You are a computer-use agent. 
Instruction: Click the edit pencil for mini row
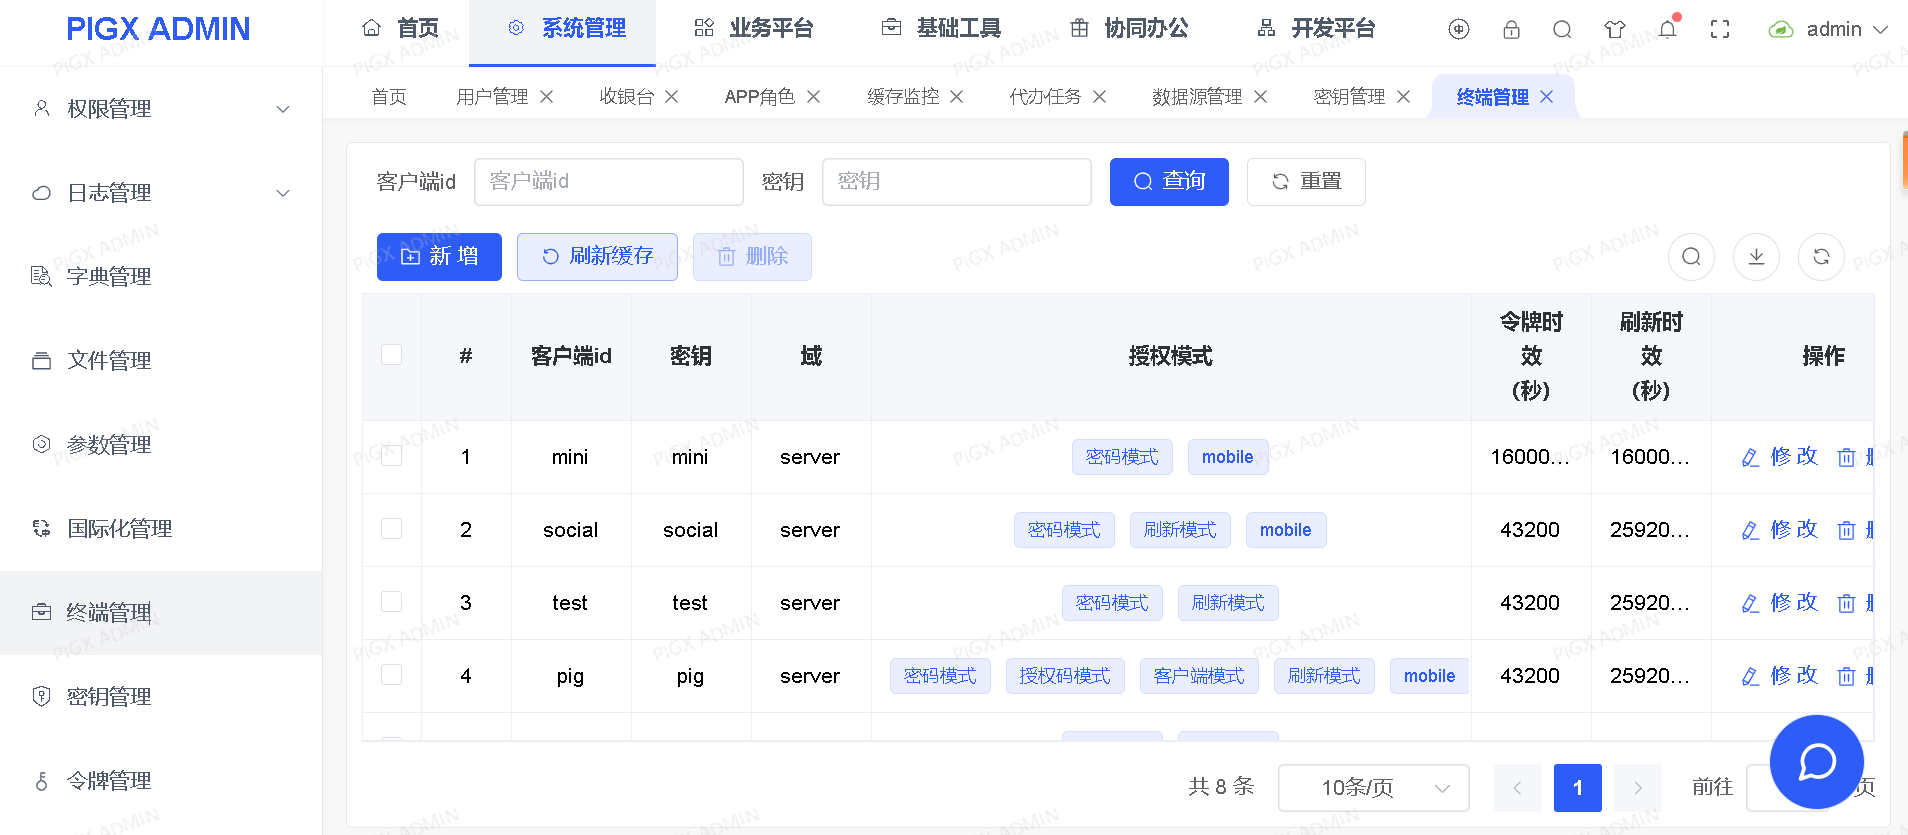[1750, 457]
